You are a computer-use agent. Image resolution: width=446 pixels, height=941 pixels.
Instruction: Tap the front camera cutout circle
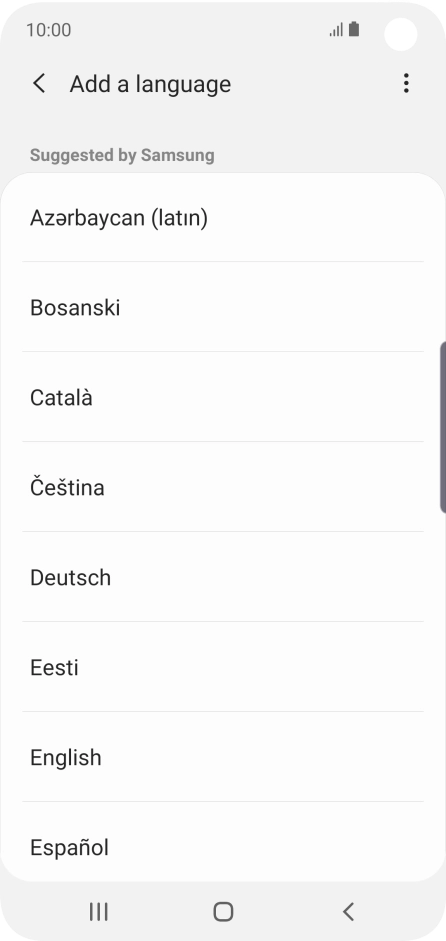(401, 34)
